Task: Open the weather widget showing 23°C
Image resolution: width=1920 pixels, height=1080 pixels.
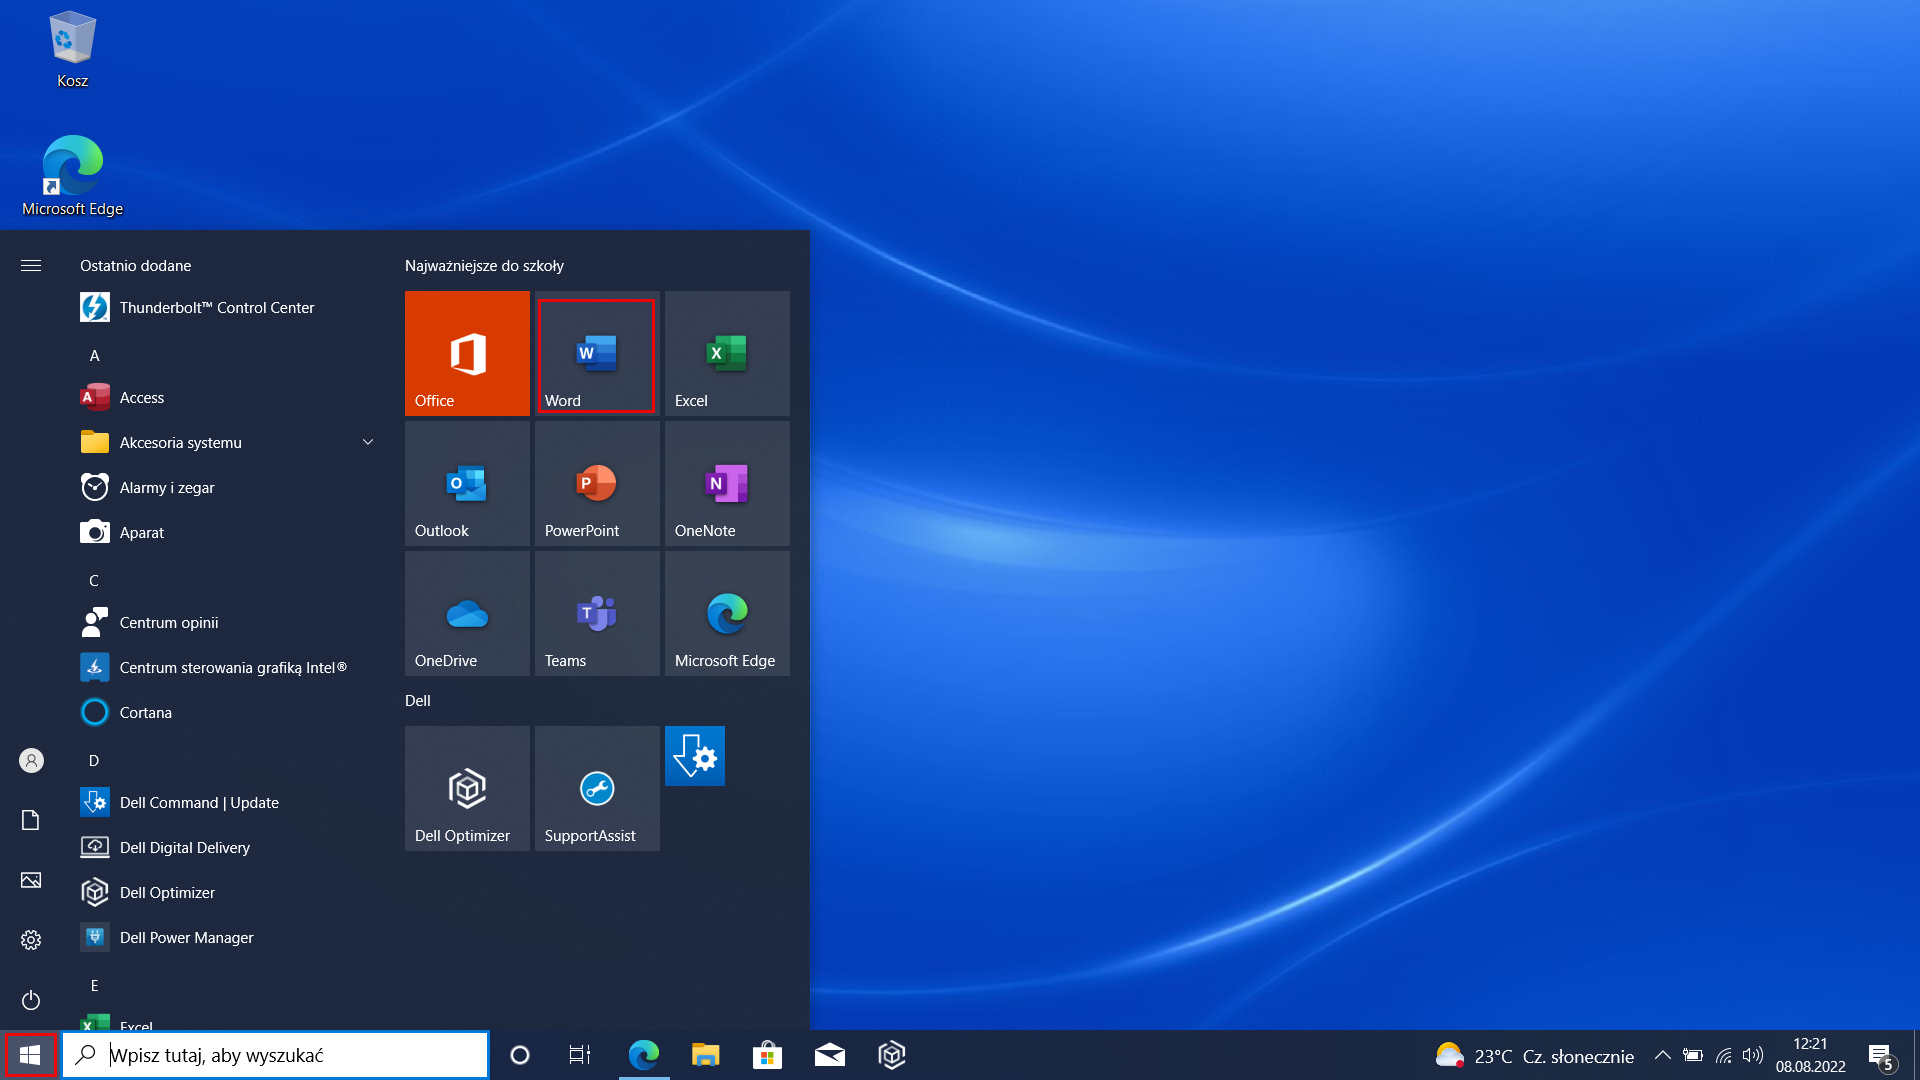Action: [1534, 1056]
